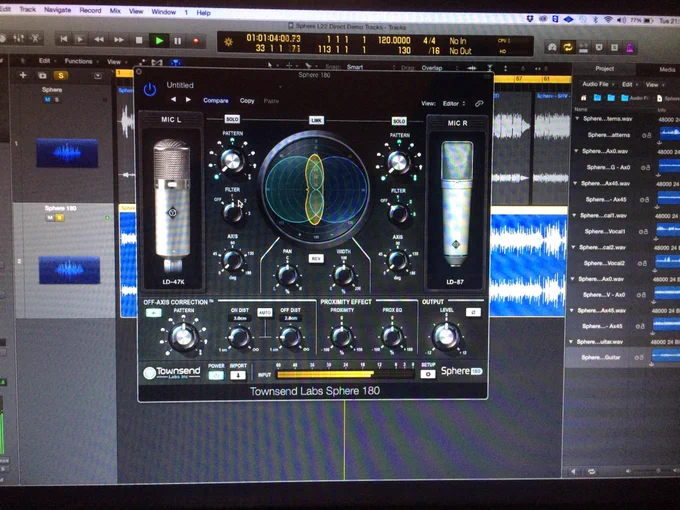
Task: Select previous preset with left arrow
Action: pos(173,100)
